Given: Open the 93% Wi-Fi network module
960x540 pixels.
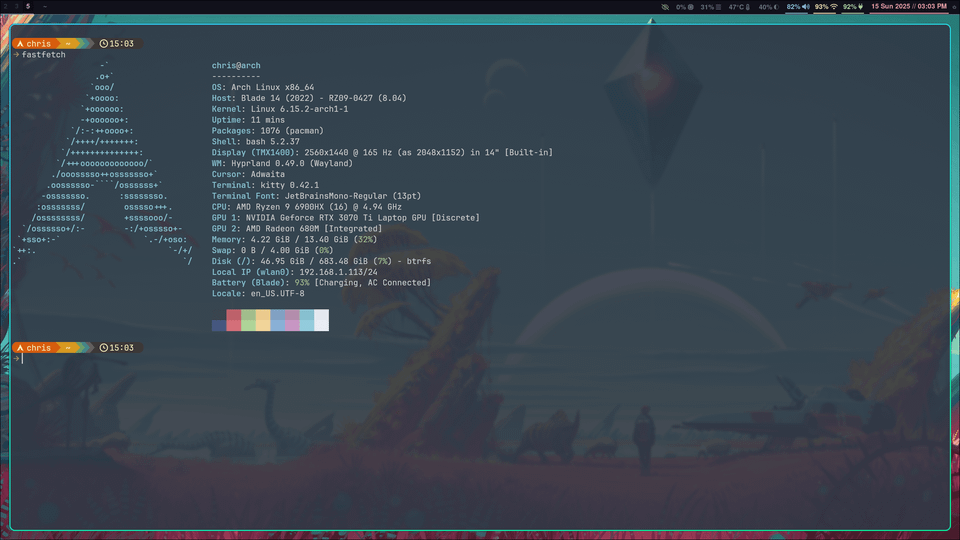Looking at the screenshot, I should (x=826, y=7).
